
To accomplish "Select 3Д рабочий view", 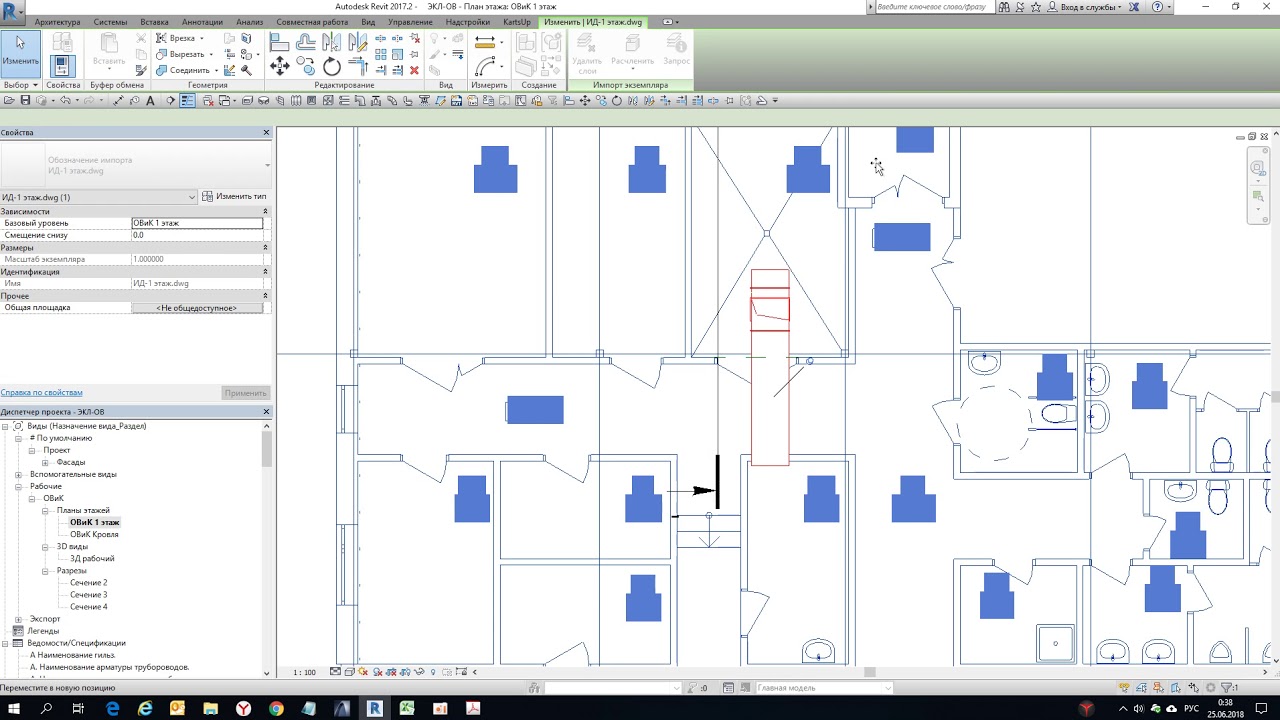I will [x=92, y=558].
